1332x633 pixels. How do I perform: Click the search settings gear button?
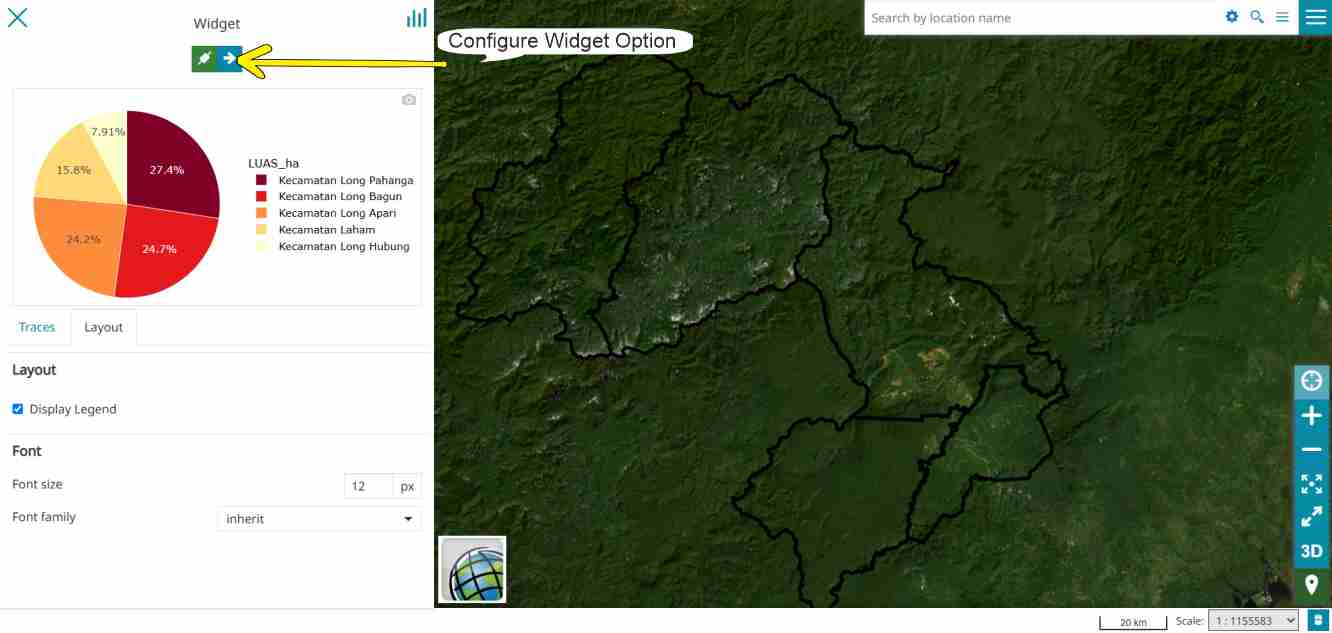click(x=1232, y=18)
